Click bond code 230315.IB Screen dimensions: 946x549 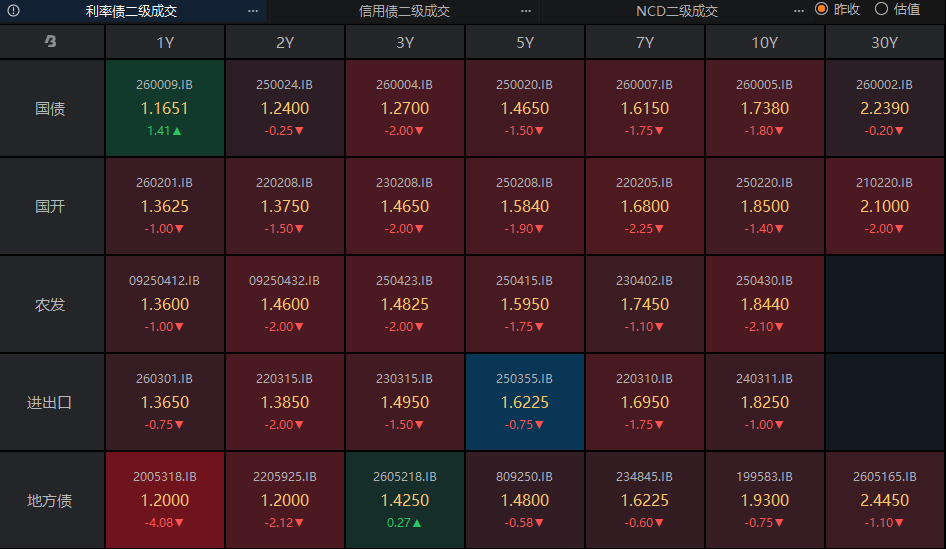[404, 379]
